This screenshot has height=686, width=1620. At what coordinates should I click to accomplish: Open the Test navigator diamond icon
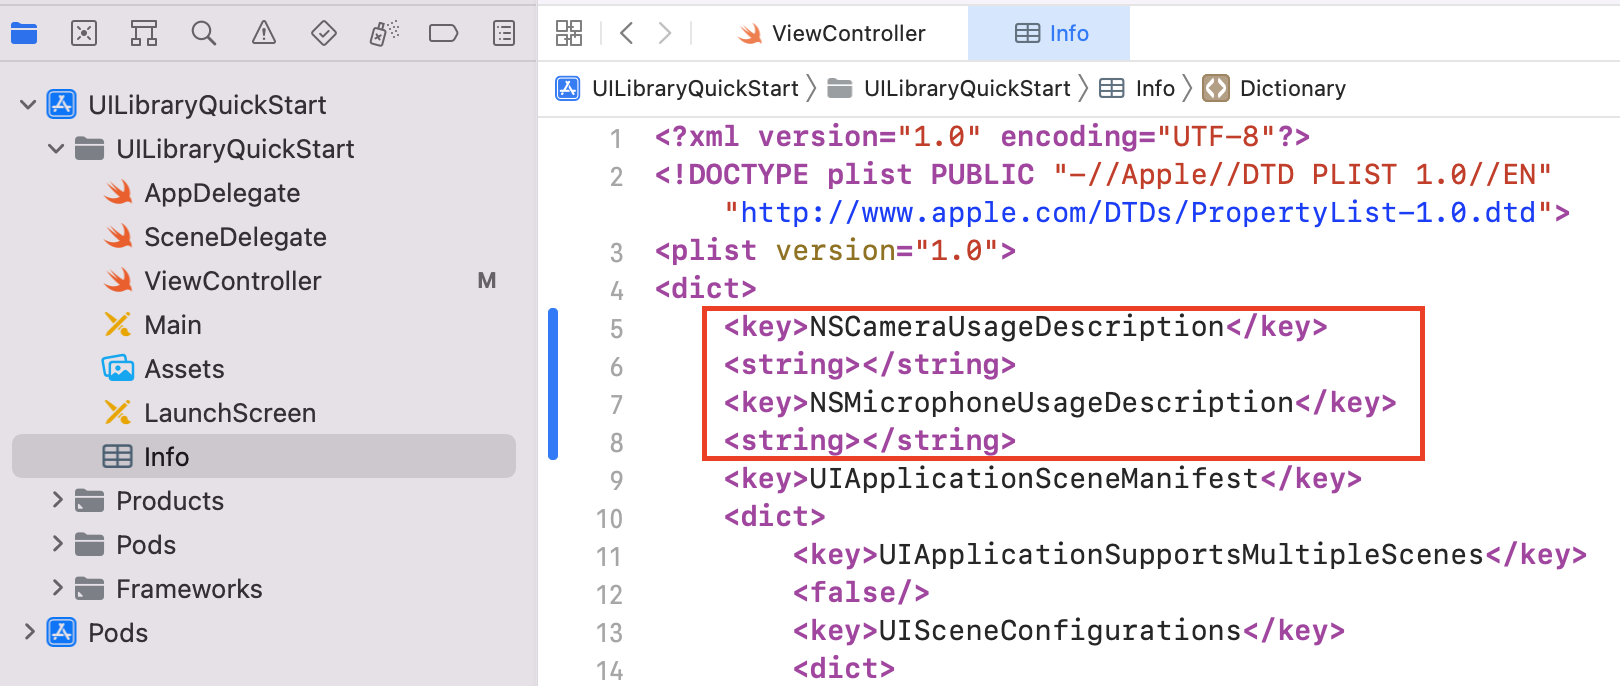(324, 32)
